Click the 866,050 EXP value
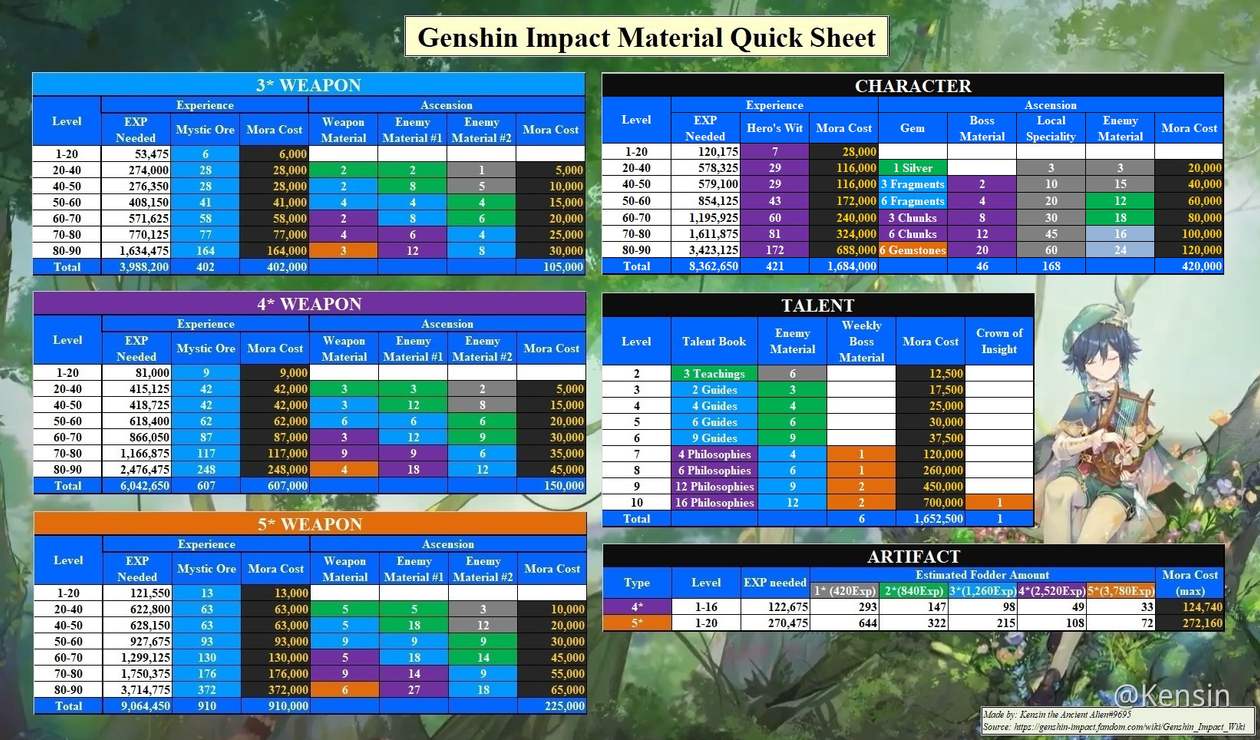Screen dimensions: 1260x740 [x=136, y=437]
